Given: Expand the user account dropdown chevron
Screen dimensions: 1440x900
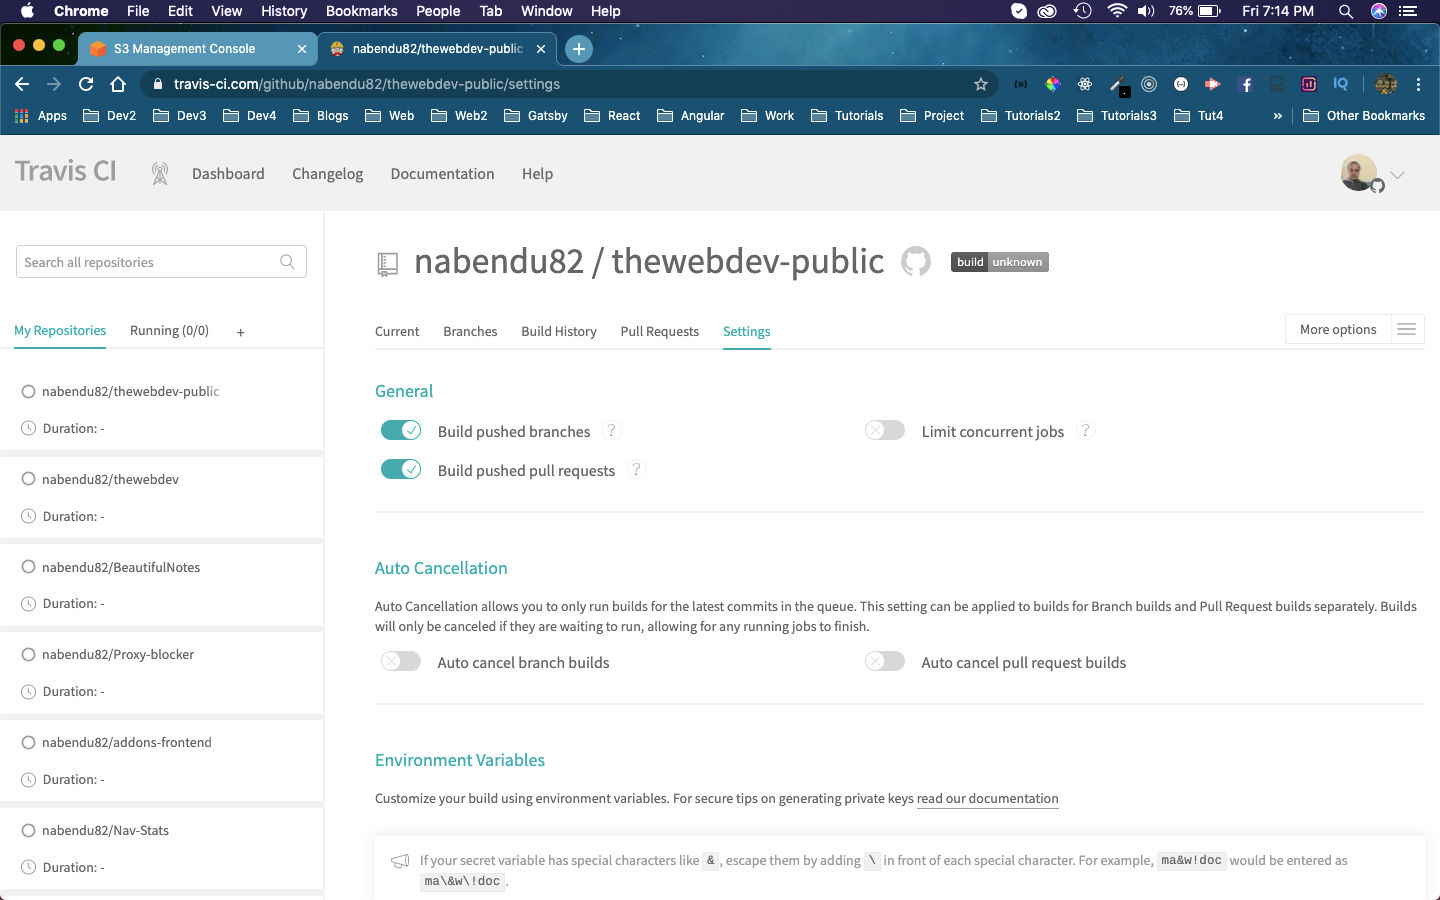Looking at the screenshot, I should click(1398, 175).
